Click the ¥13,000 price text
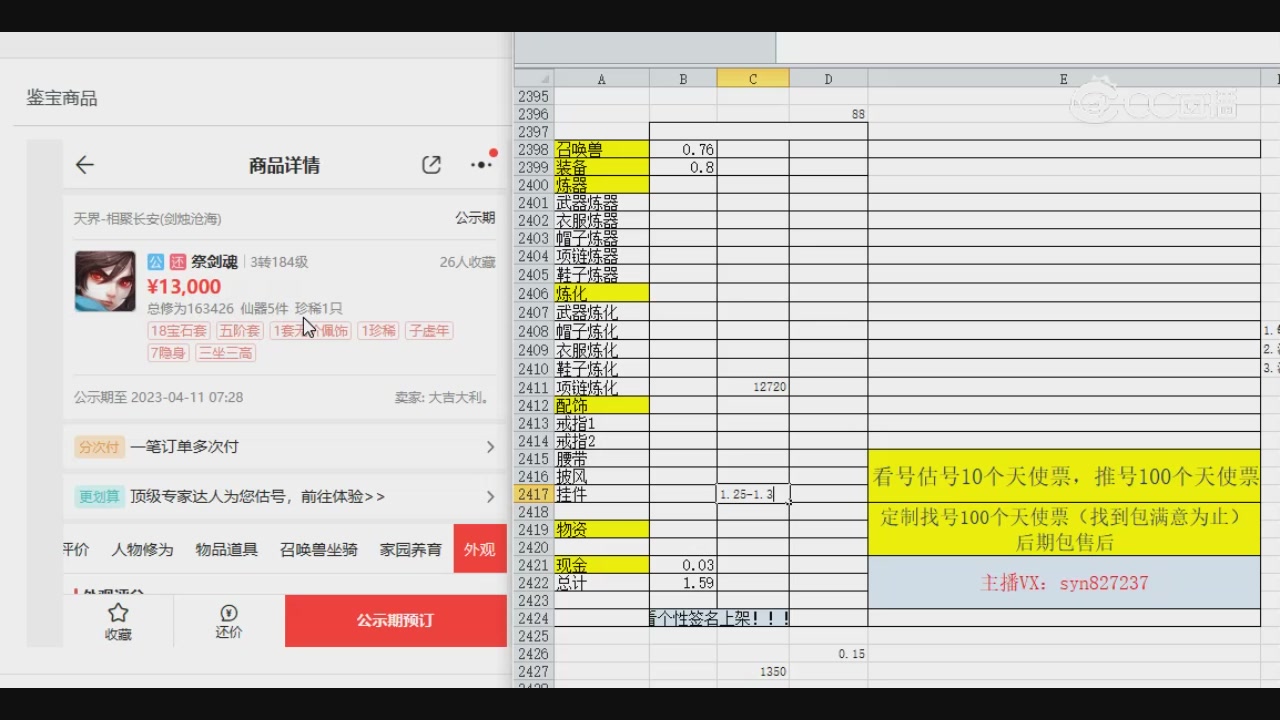Viewport: 1280px width, 720px height. [184, 287]
